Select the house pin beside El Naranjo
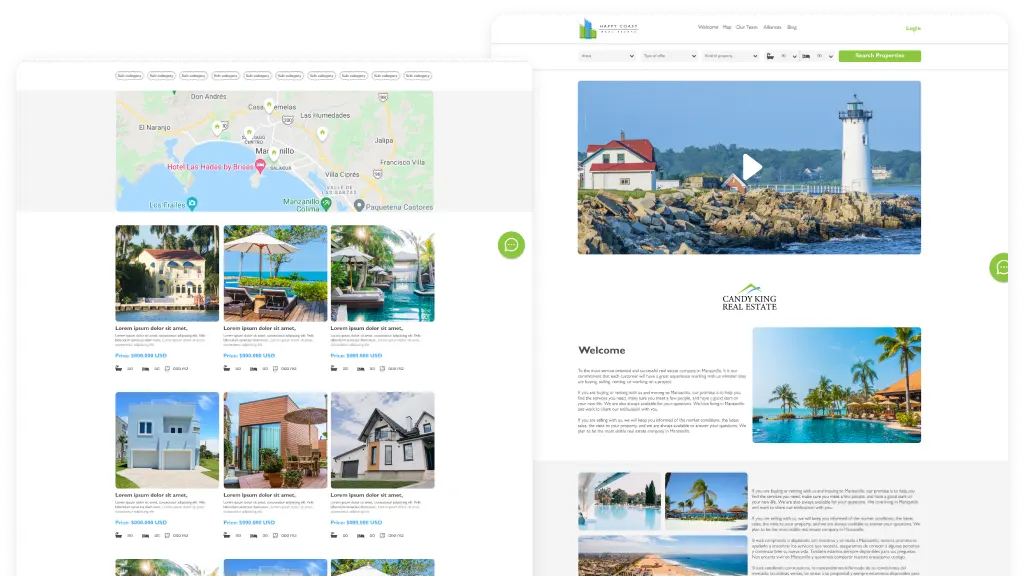The width and height of the screenshot is (1025, 577). 217,127
